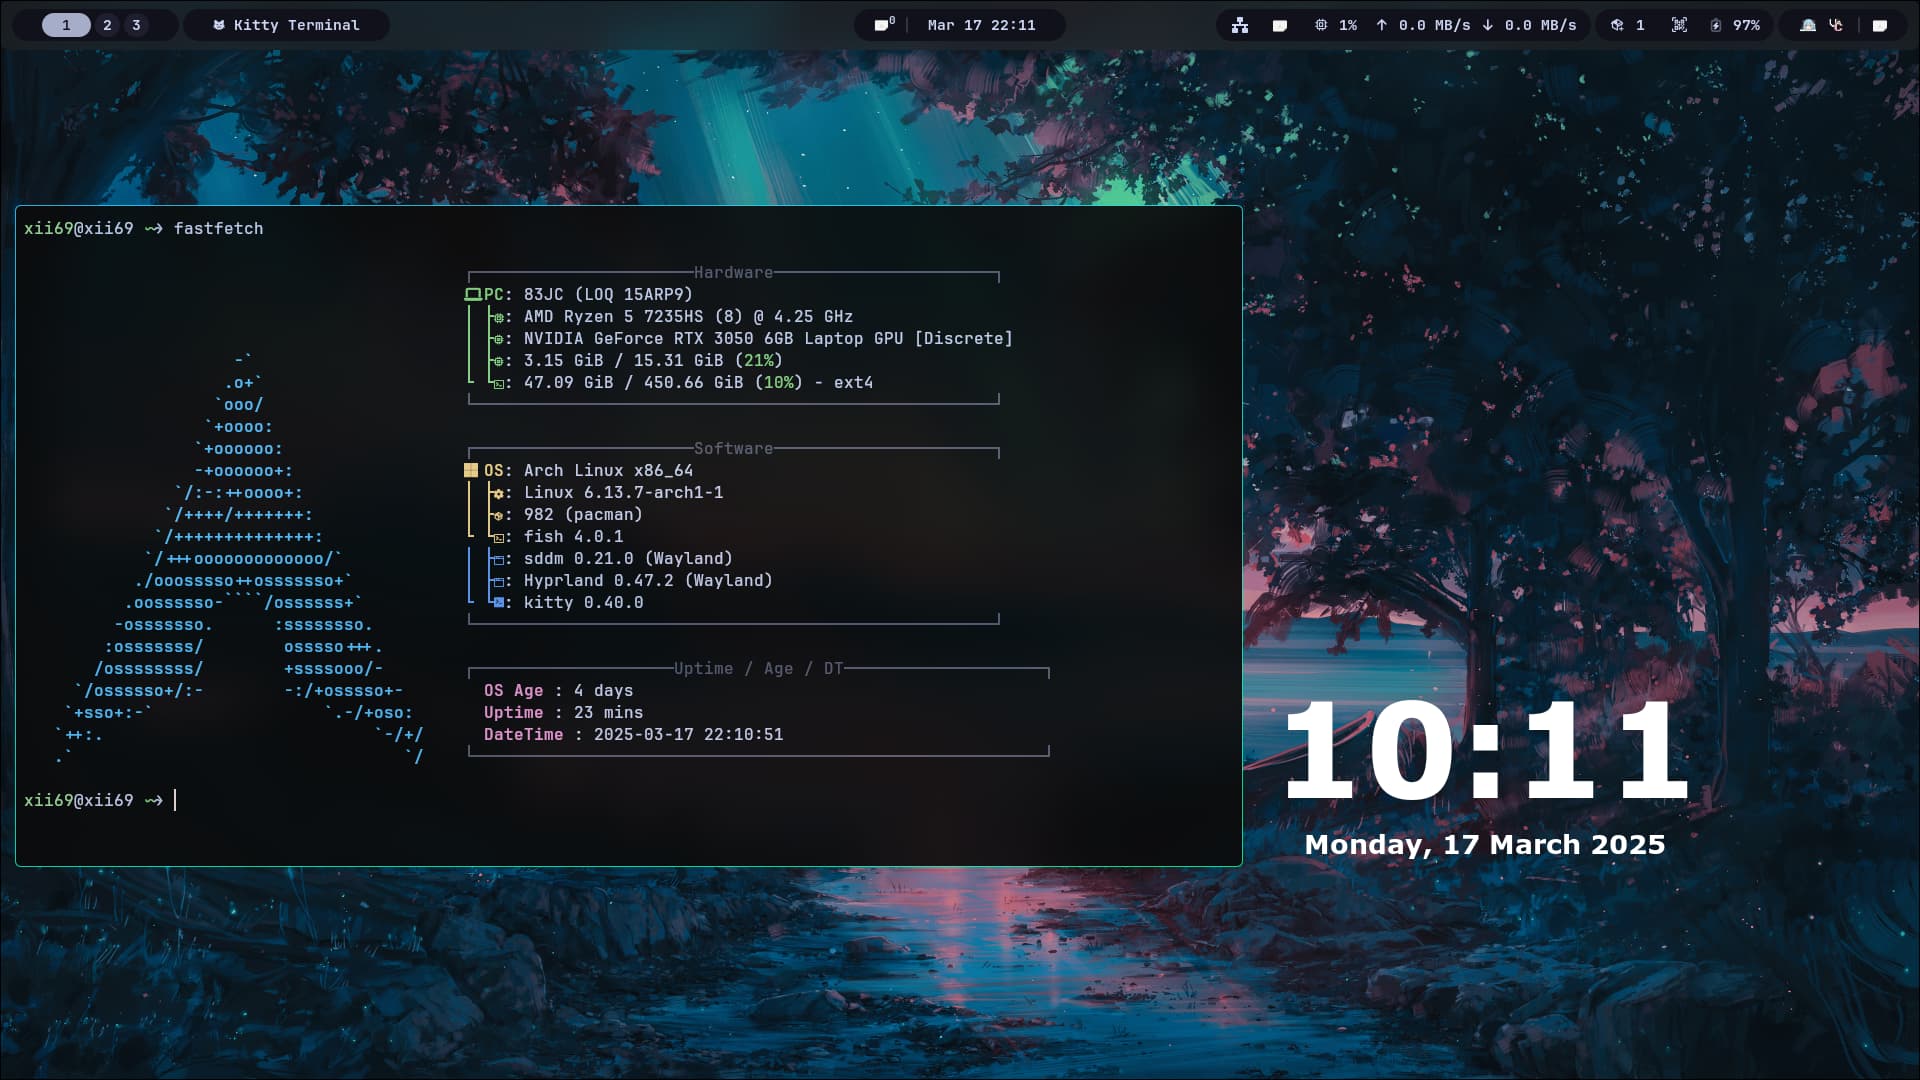Screen dimensions: 1920x1080
Task: Click the red tray icon next to avatar
Action: (x=1836, y=25)
